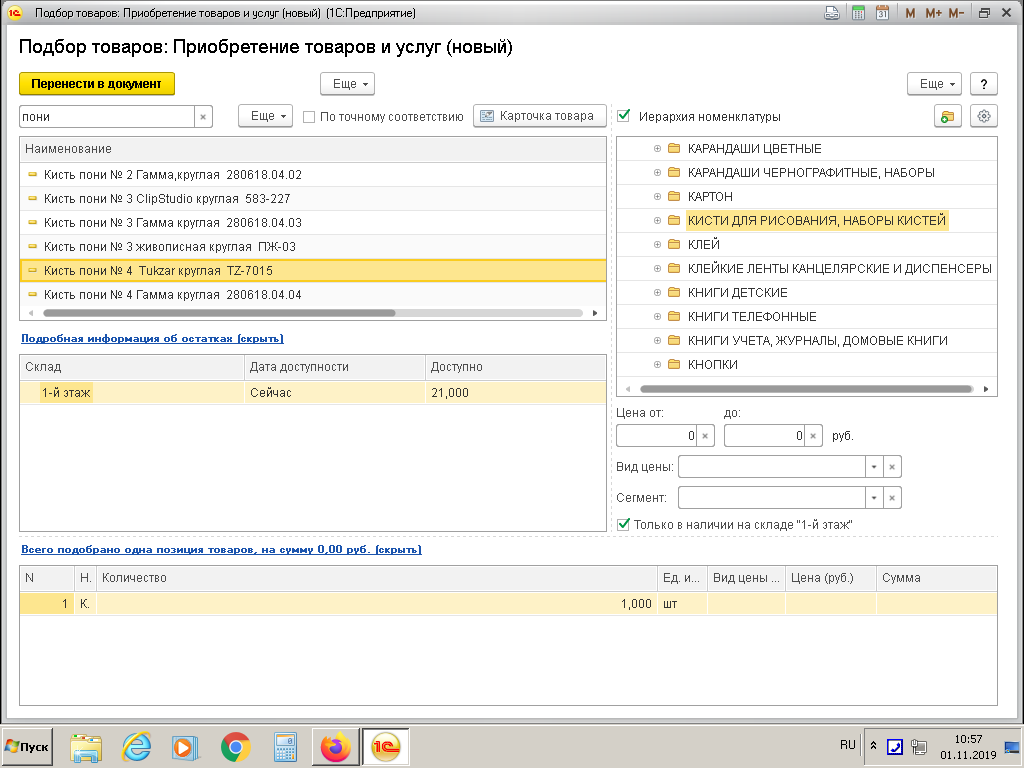Image resolution: width=1024 pixels, height=768 pixels.
Task: Hide detailed stock information link
Action: click(152, 338)
